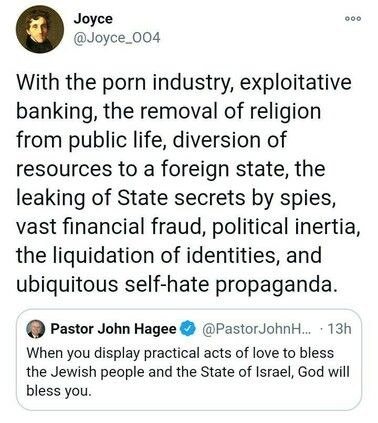Open the three-dot more options menu
The height and width of the screenshot is (423, 378).
[x=353, y=19]
